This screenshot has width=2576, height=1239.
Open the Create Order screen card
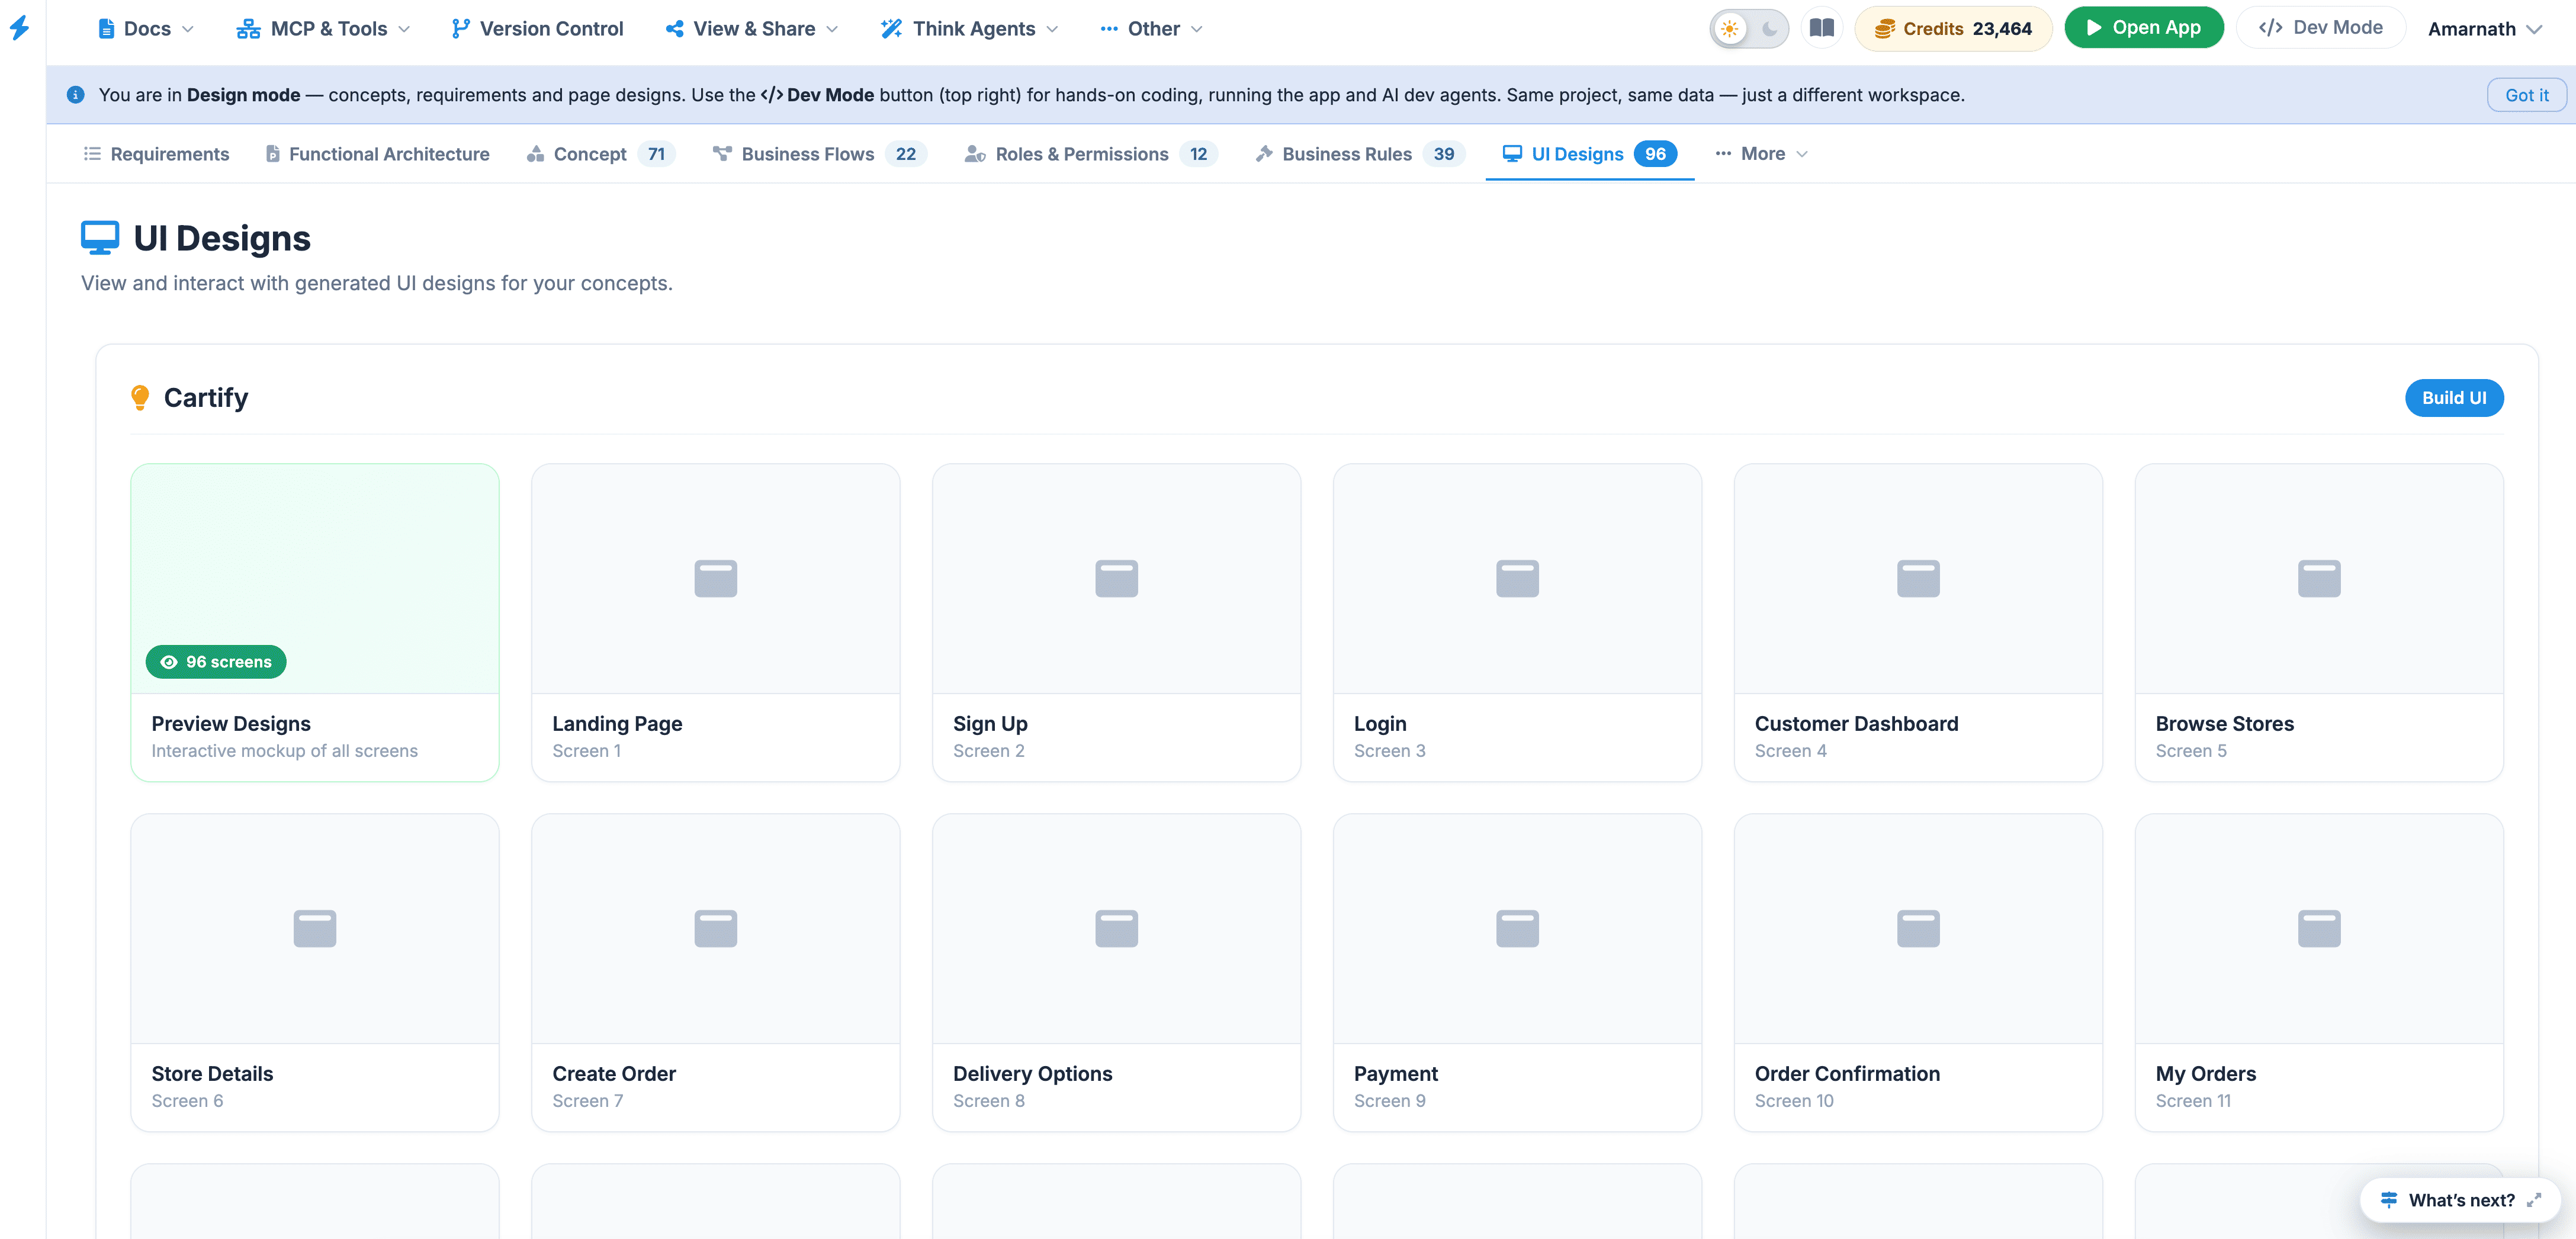point(716,972)
